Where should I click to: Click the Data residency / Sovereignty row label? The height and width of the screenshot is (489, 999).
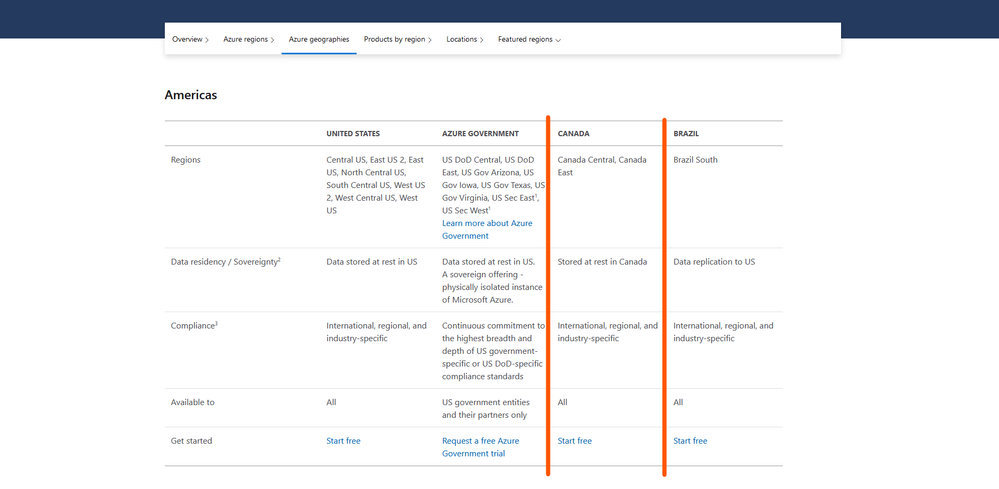(226, 262)
